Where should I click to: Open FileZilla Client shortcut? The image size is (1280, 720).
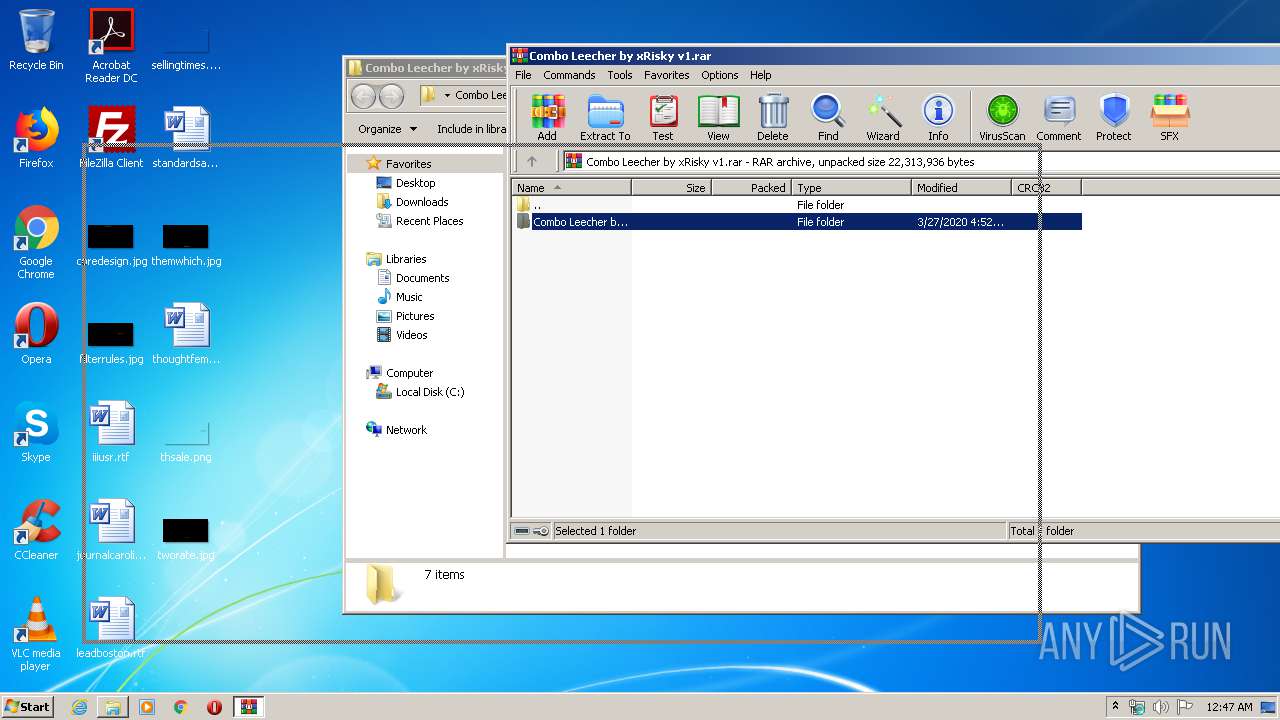coord(111,138)
